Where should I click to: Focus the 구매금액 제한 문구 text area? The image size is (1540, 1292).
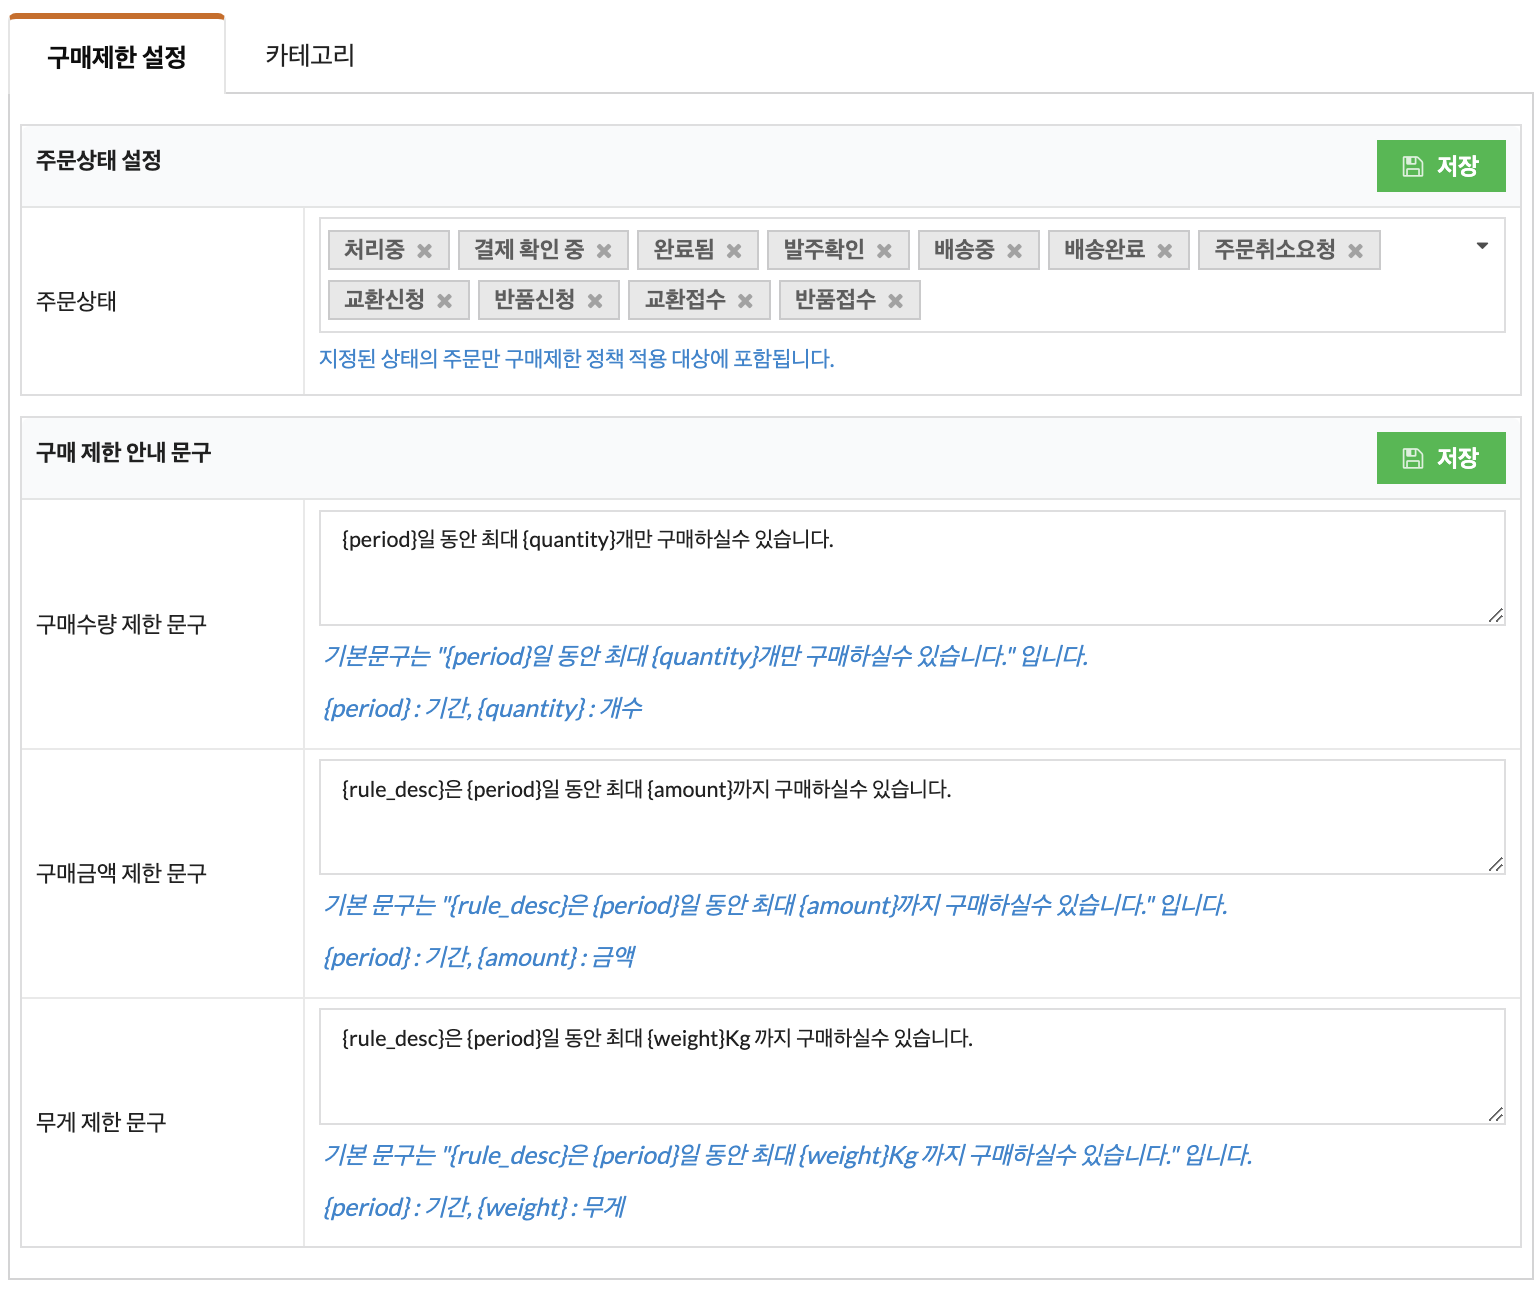(911, 817)
